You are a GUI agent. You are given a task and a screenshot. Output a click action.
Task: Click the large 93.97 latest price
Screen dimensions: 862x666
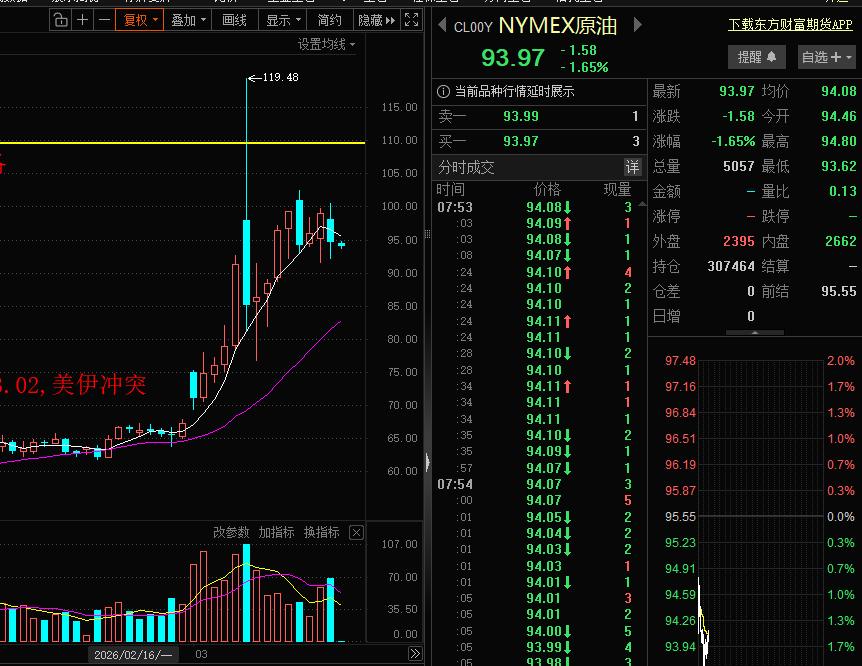[513, 57]
